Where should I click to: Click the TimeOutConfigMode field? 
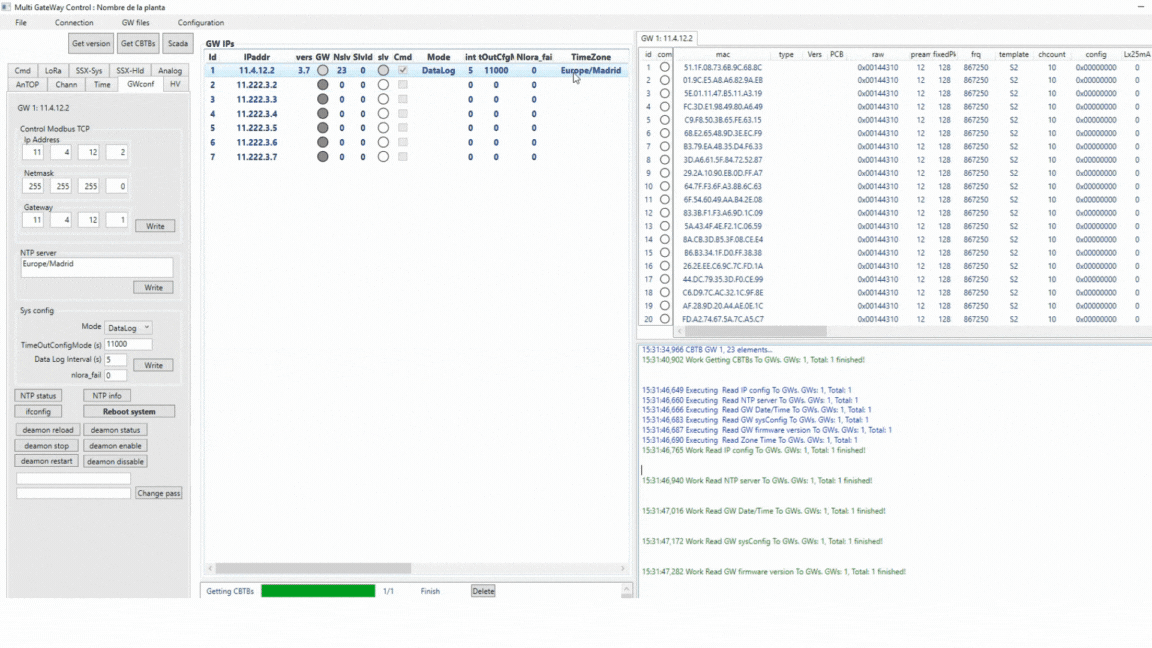tap(128, 344)
